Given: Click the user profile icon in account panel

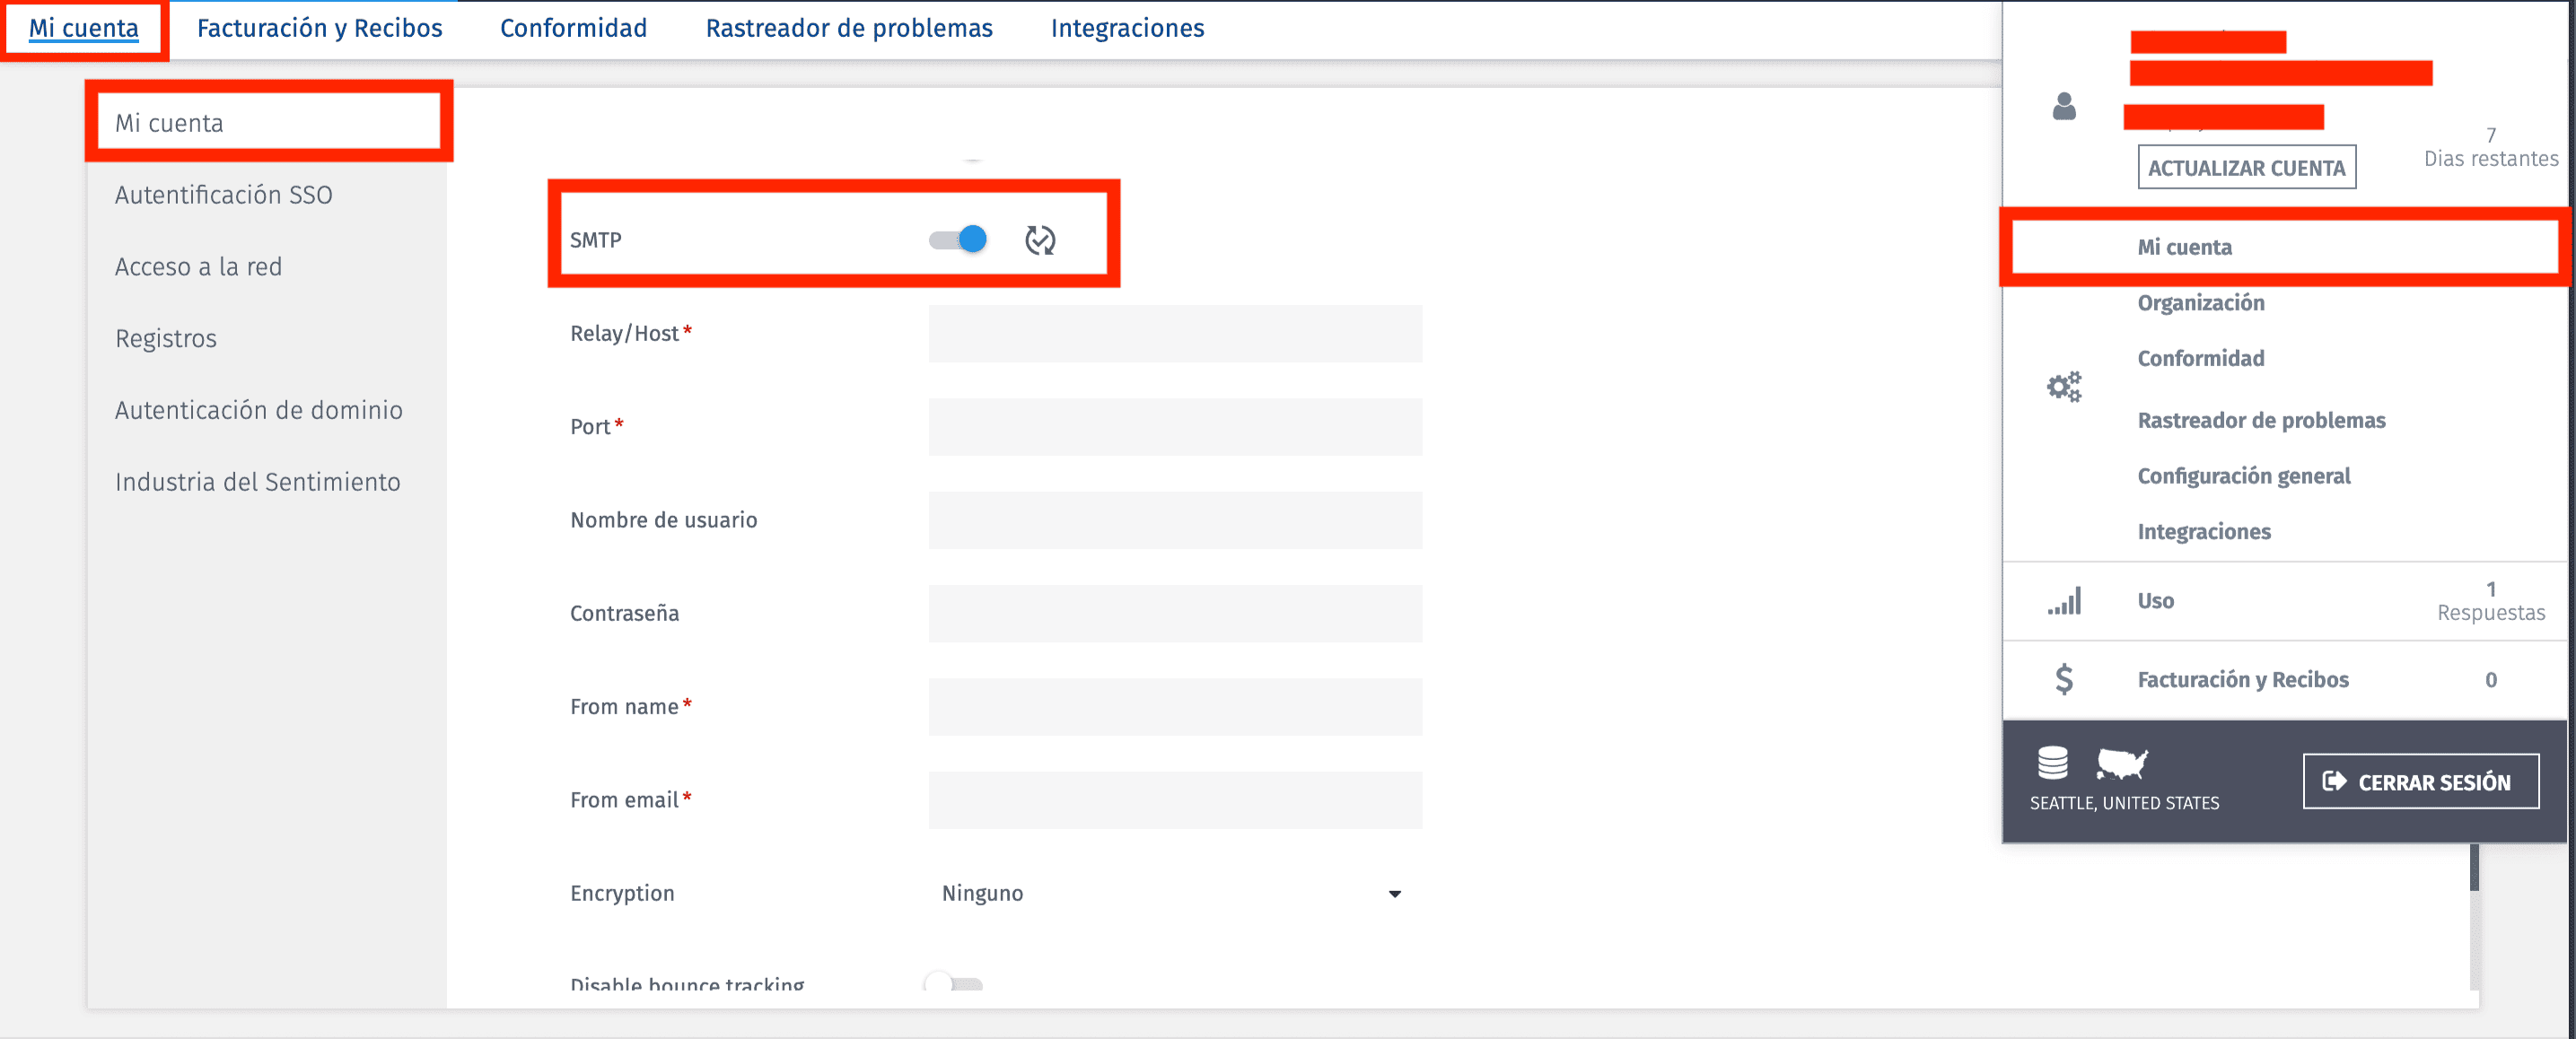Looking at the screenshot, I should 2064,108.
